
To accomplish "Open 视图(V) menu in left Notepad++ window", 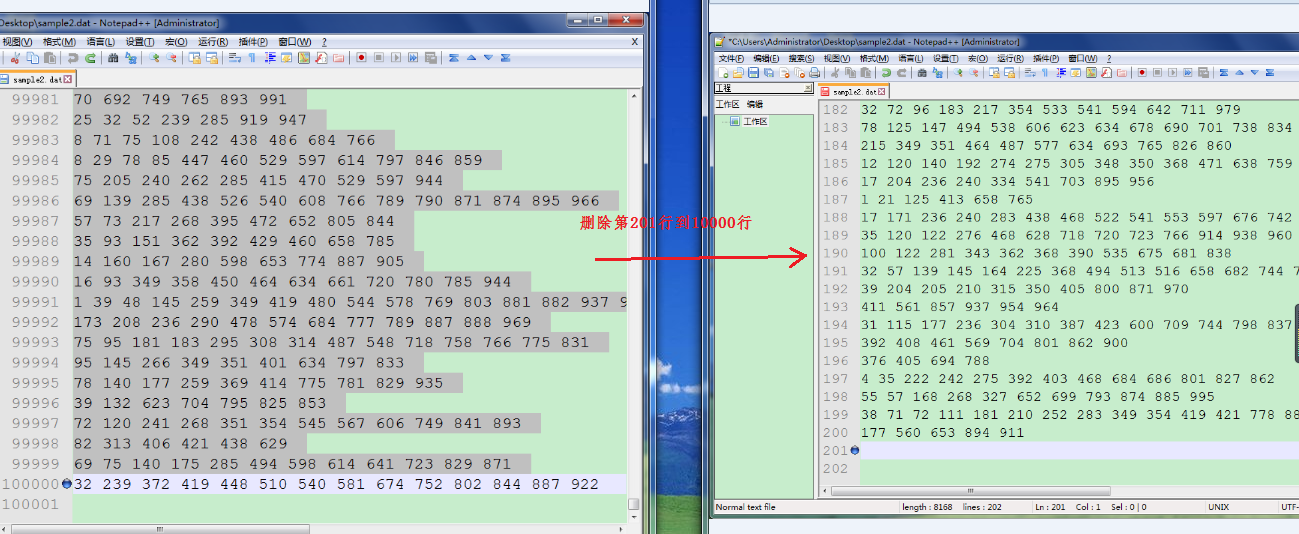I will [x=16, y=42].
